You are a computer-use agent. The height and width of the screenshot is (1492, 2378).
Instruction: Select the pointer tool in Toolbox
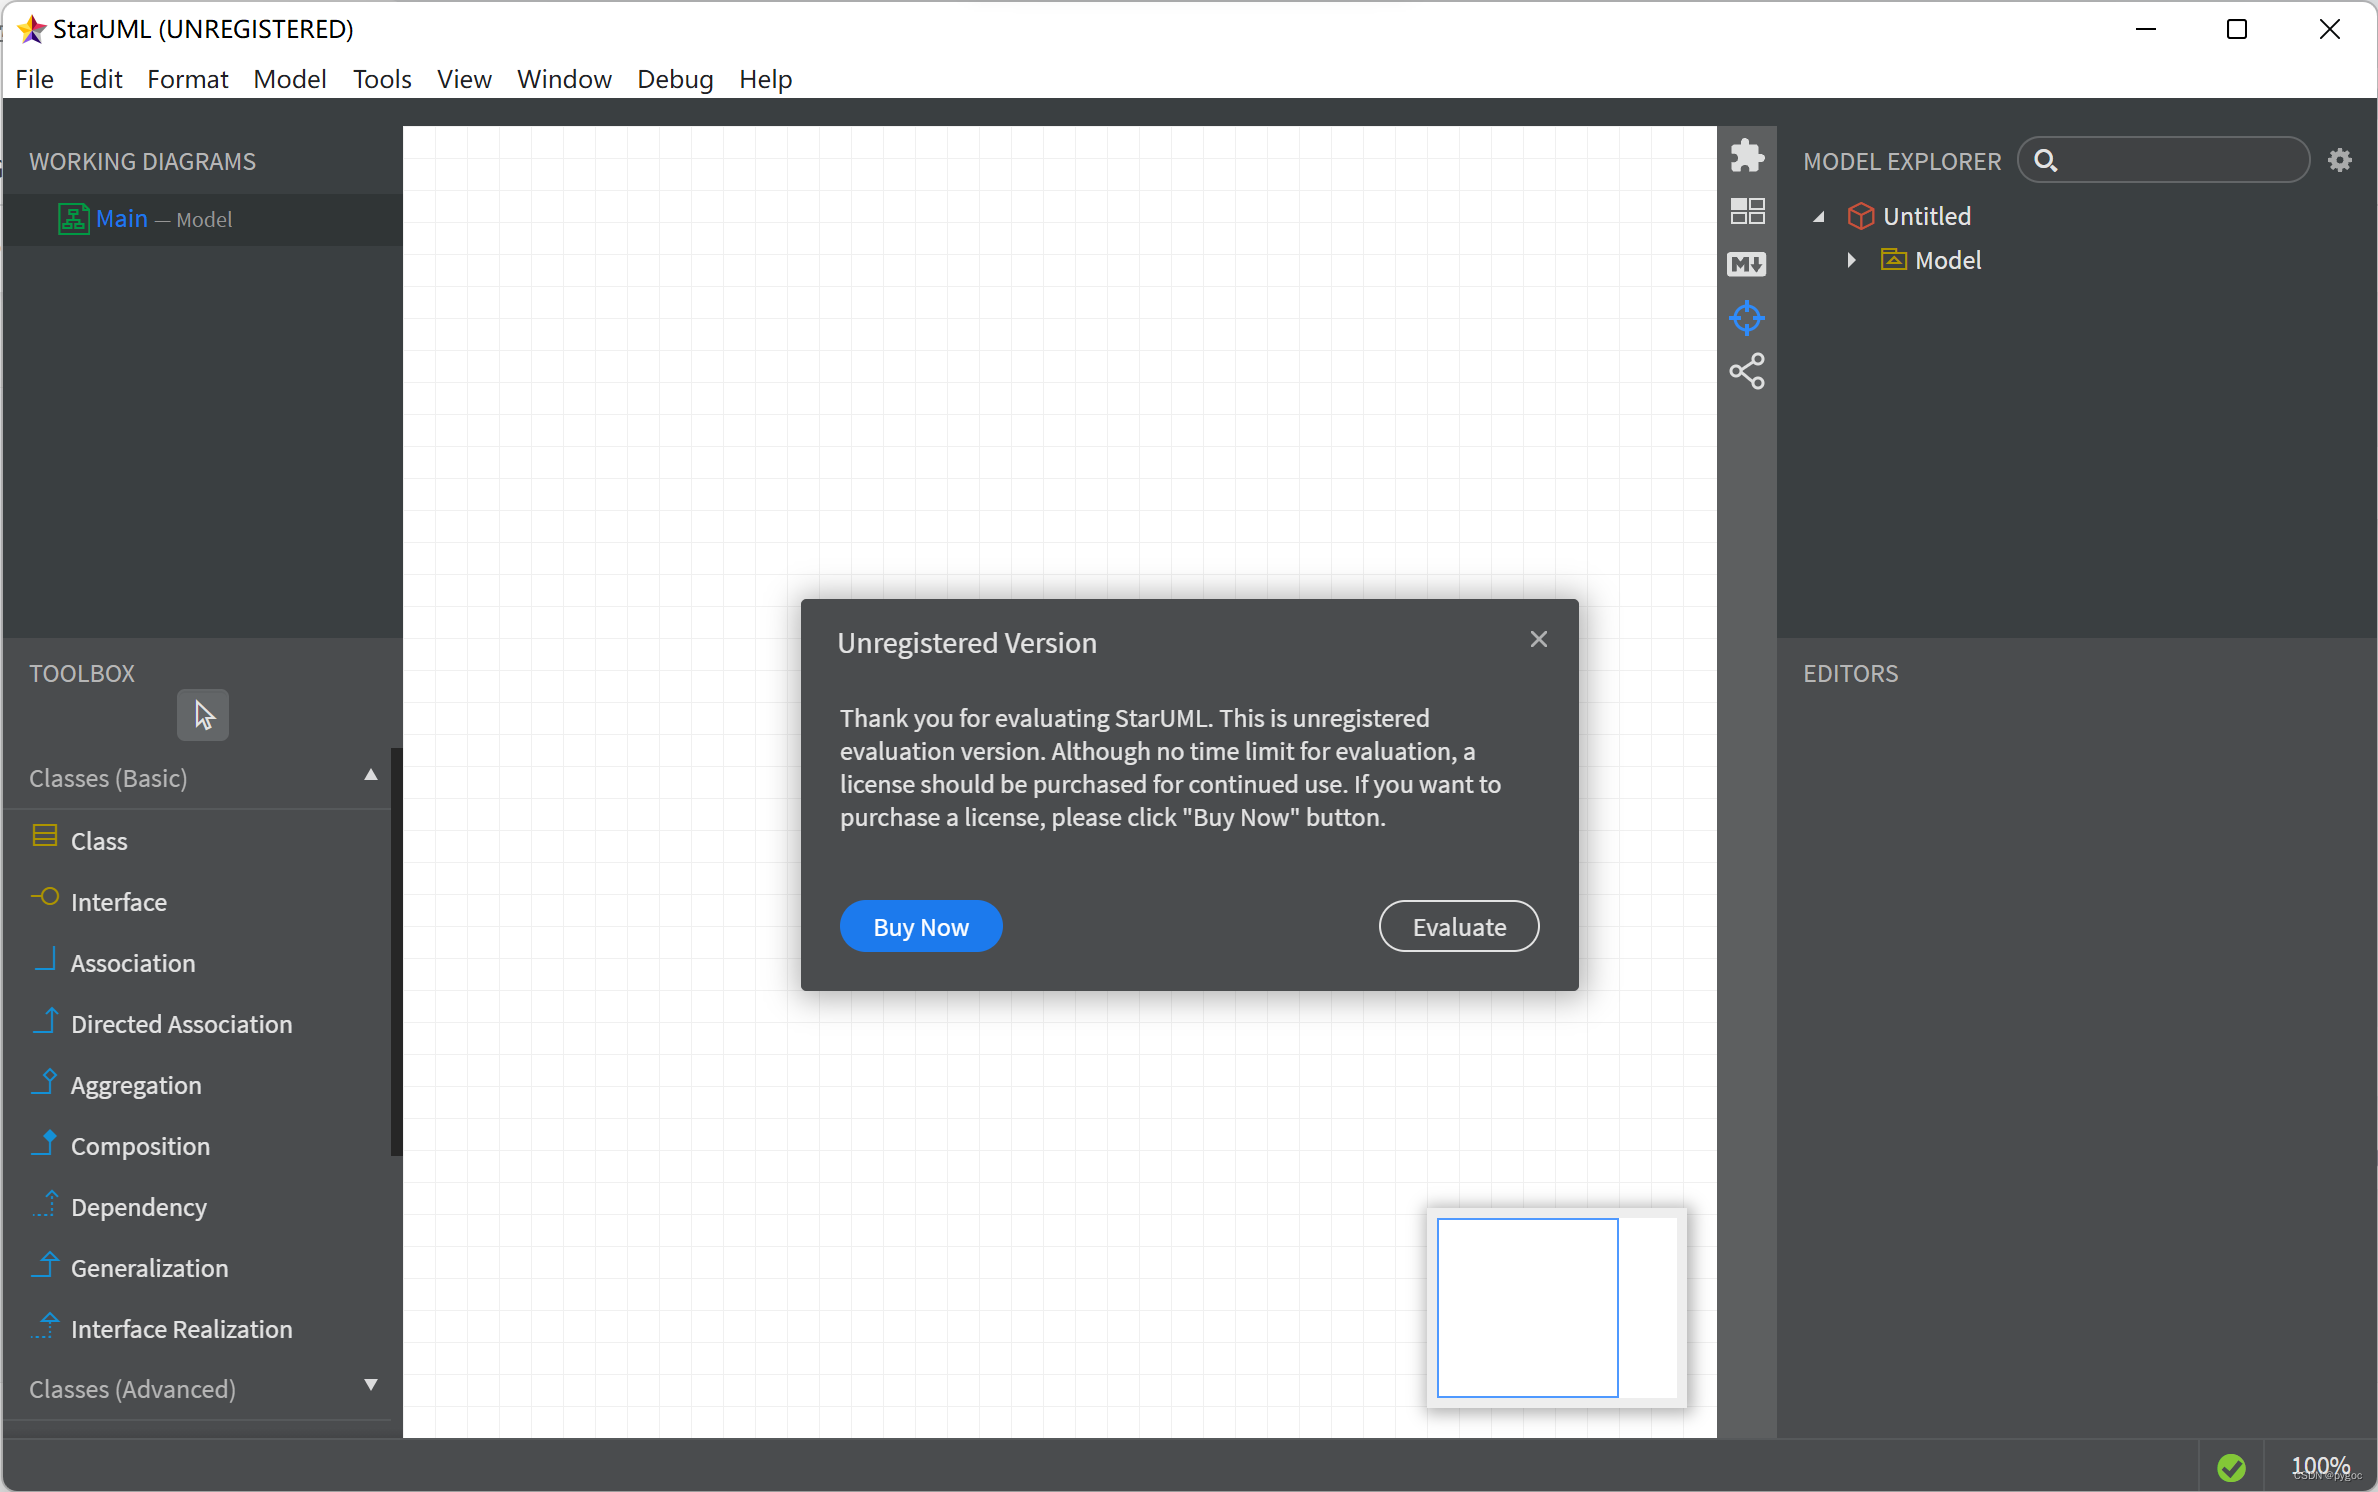click(203, 715)
